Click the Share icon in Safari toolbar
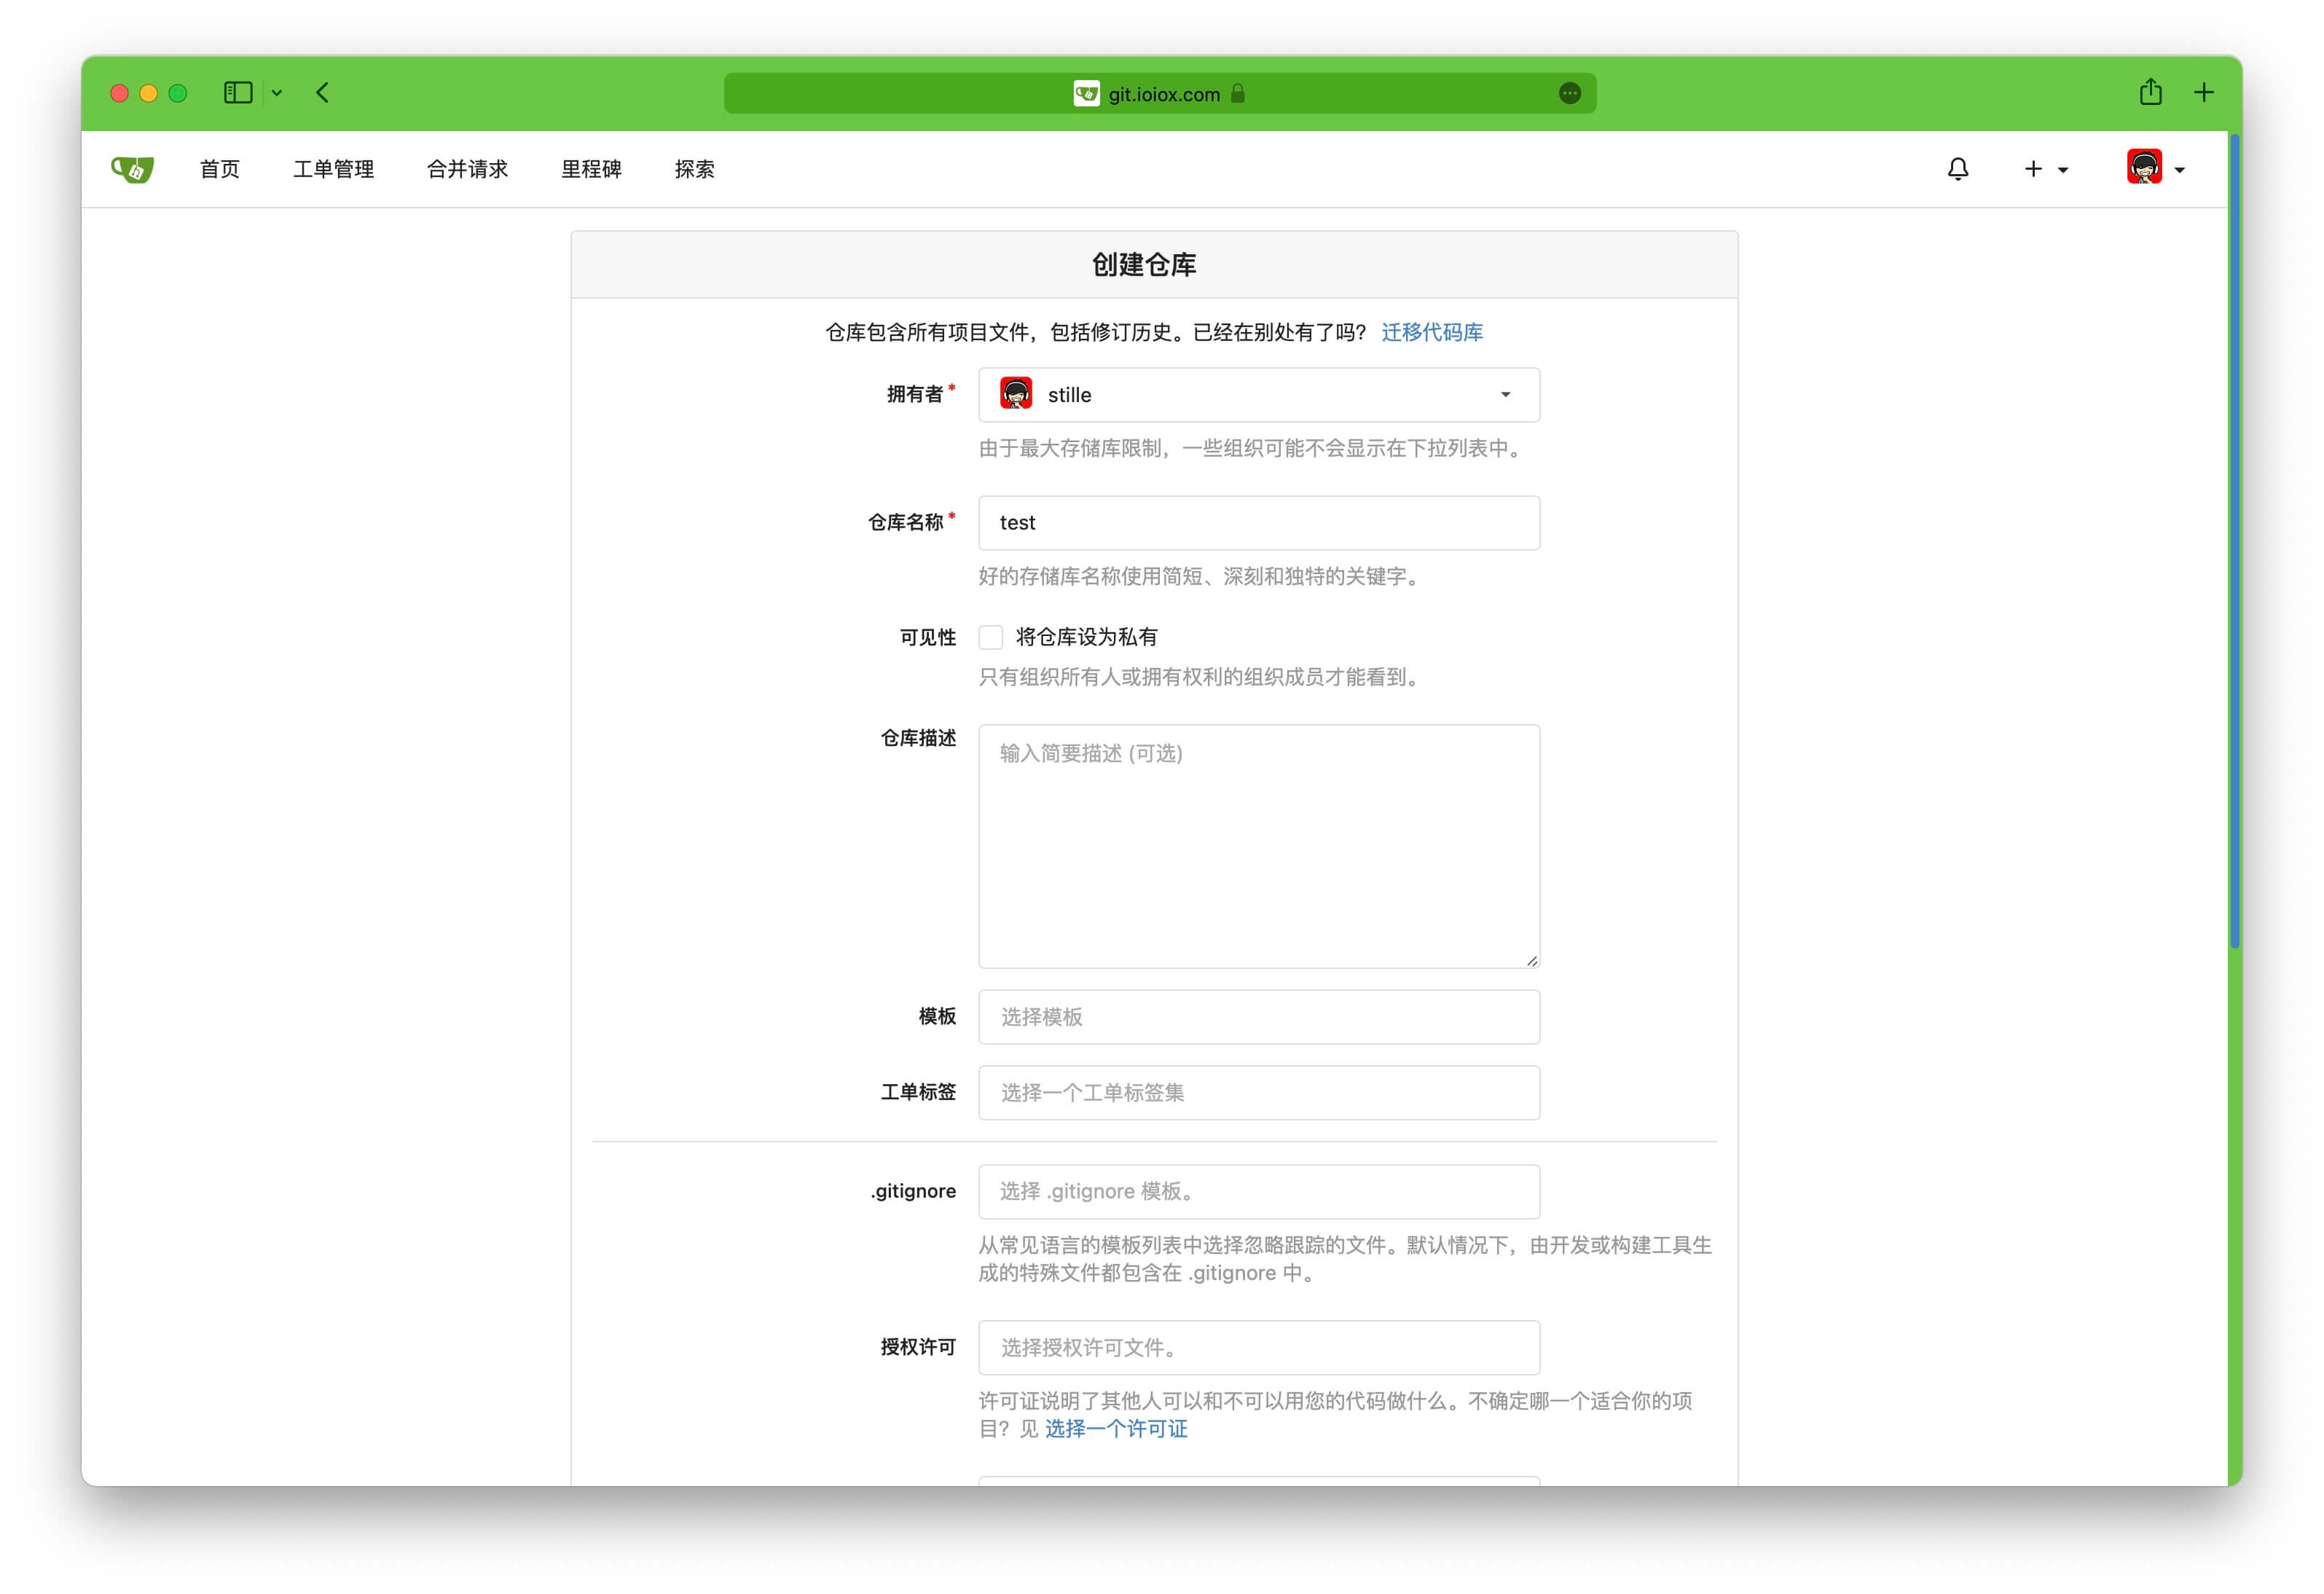 coord(2150,93)
